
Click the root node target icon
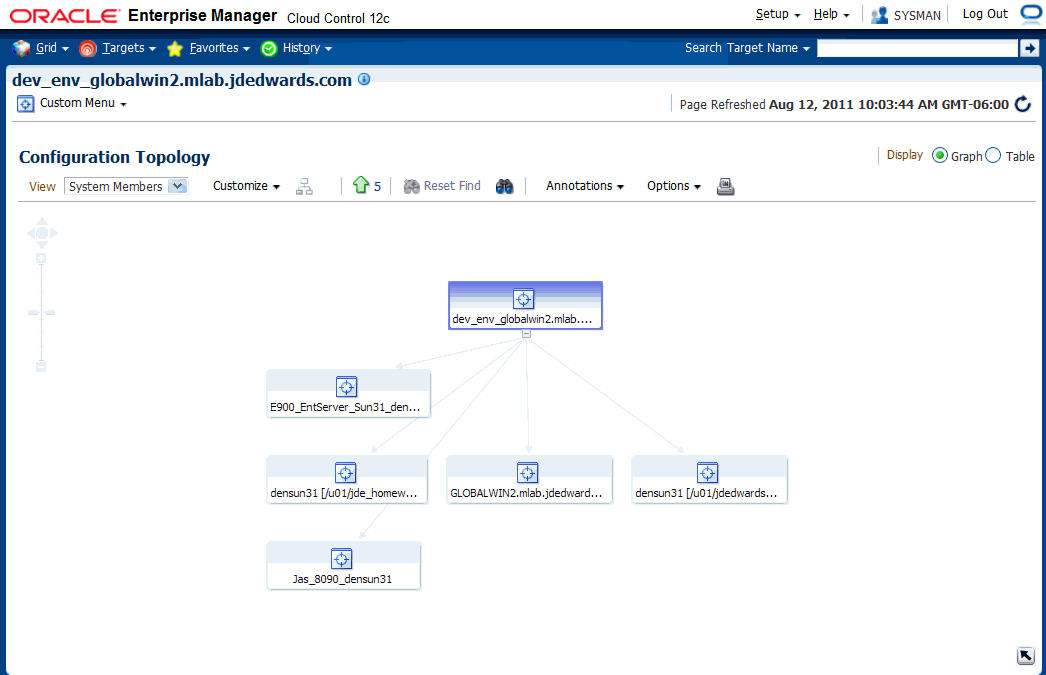(524, 299)
